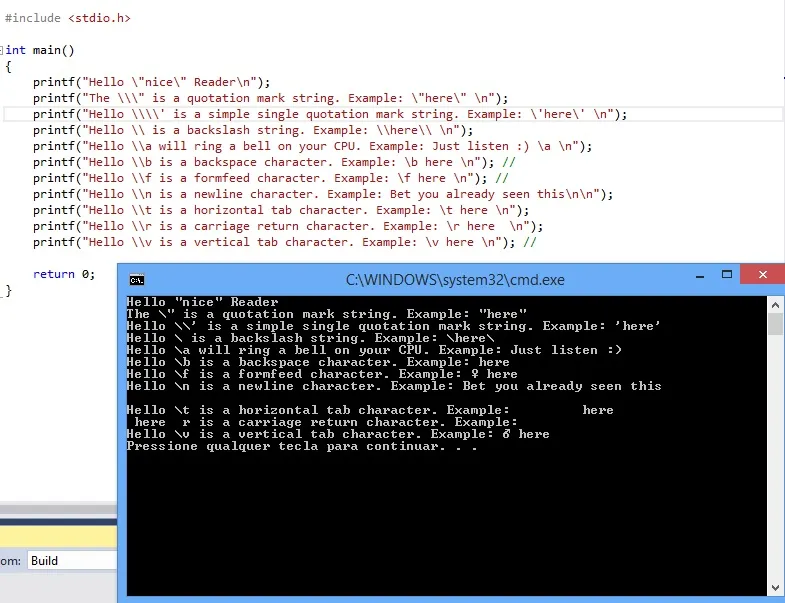Click the printf line about single quotation mark
The width and height of the screenshot is (785, 603).
[x=330, y=114]
